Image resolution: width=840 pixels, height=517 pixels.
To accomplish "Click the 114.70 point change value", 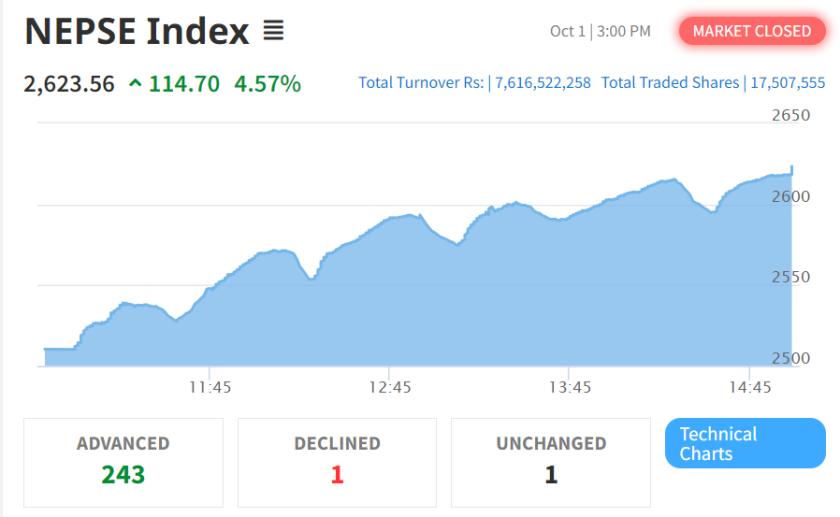I will [184, 84].
